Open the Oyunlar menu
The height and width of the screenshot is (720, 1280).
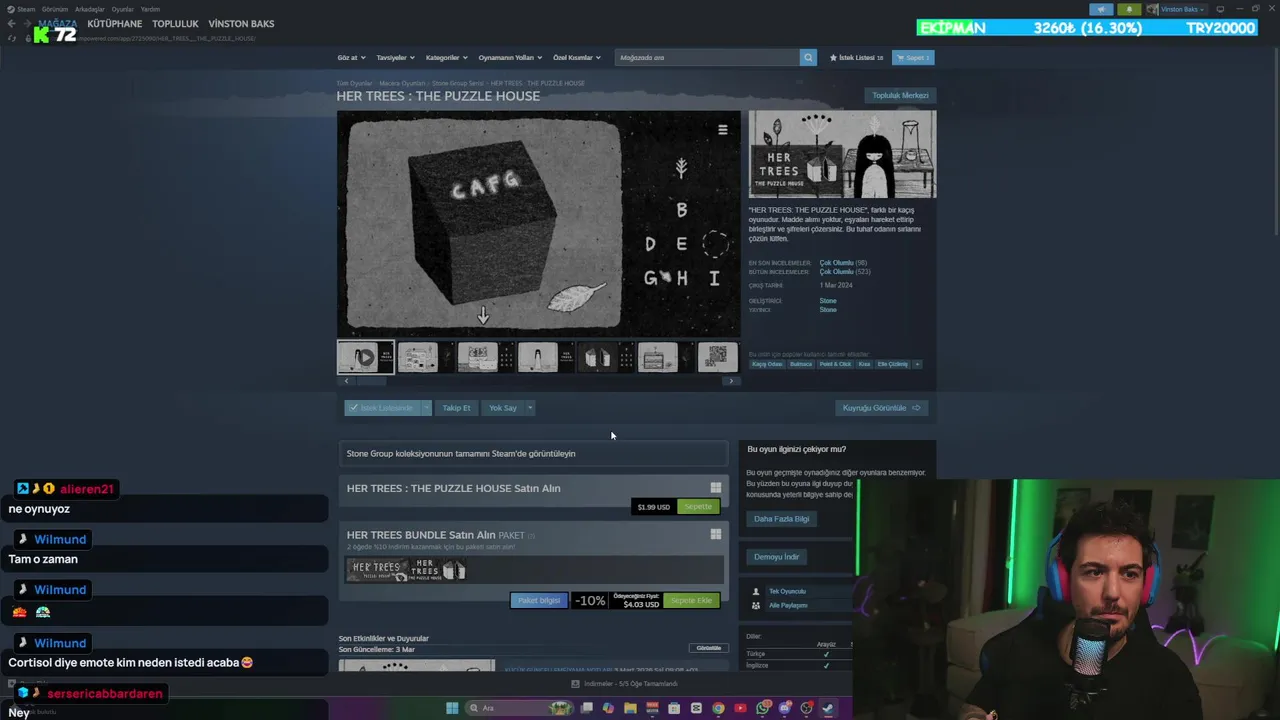click(x=122, y=9)
